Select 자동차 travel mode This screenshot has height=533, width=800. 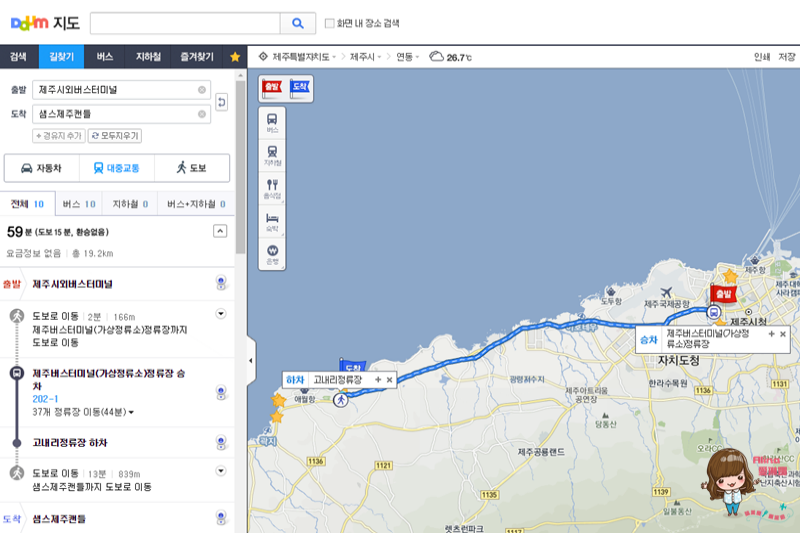[41, 168]
